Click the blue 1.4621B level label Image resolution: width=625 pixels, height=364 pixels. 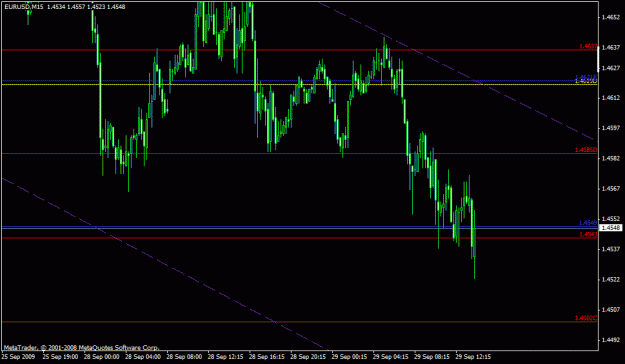(x=586, y=77)
